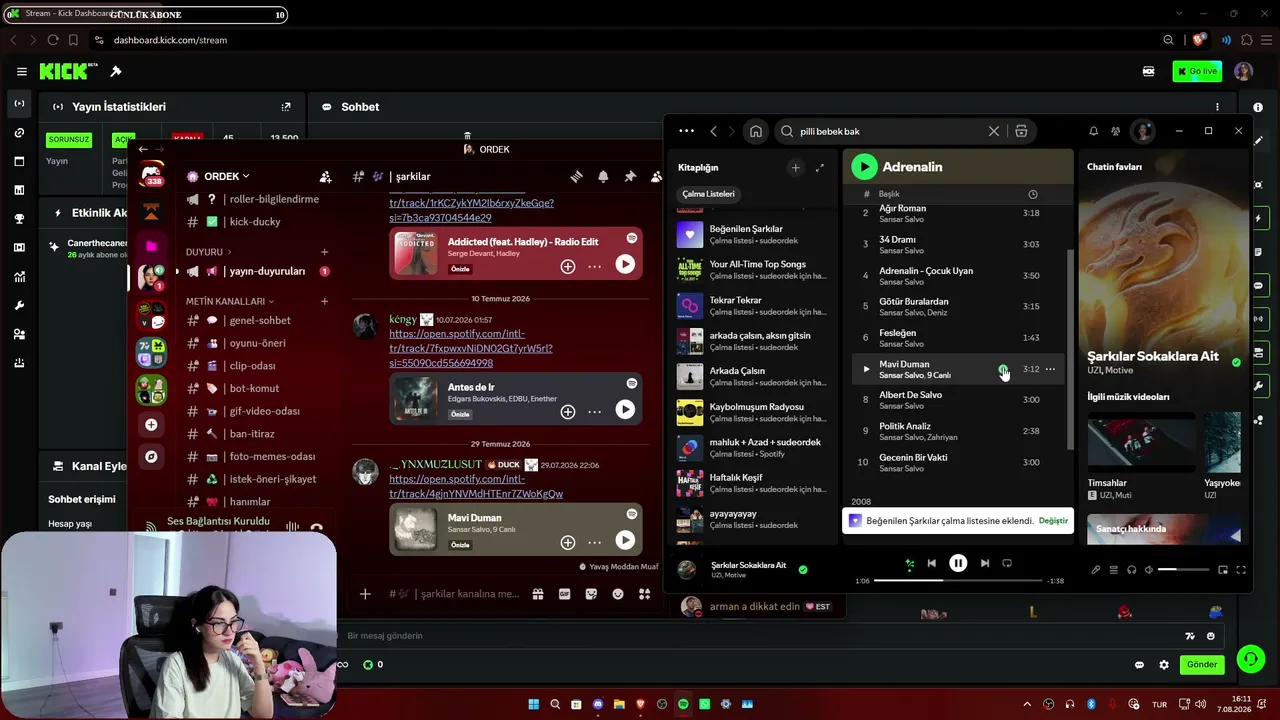This screenshot has width=1280, height=720.
Task: Create a new playlist in Kitaplığın
Action: (796, 168)
